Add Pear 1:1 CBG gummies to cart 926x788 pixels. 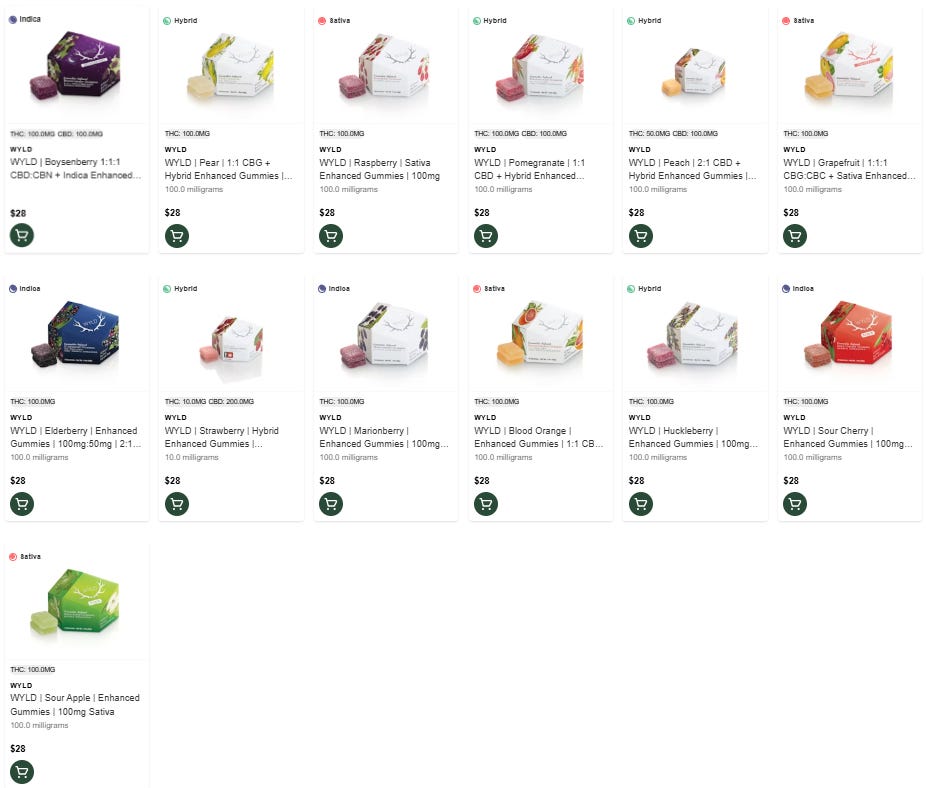point(177,236)
